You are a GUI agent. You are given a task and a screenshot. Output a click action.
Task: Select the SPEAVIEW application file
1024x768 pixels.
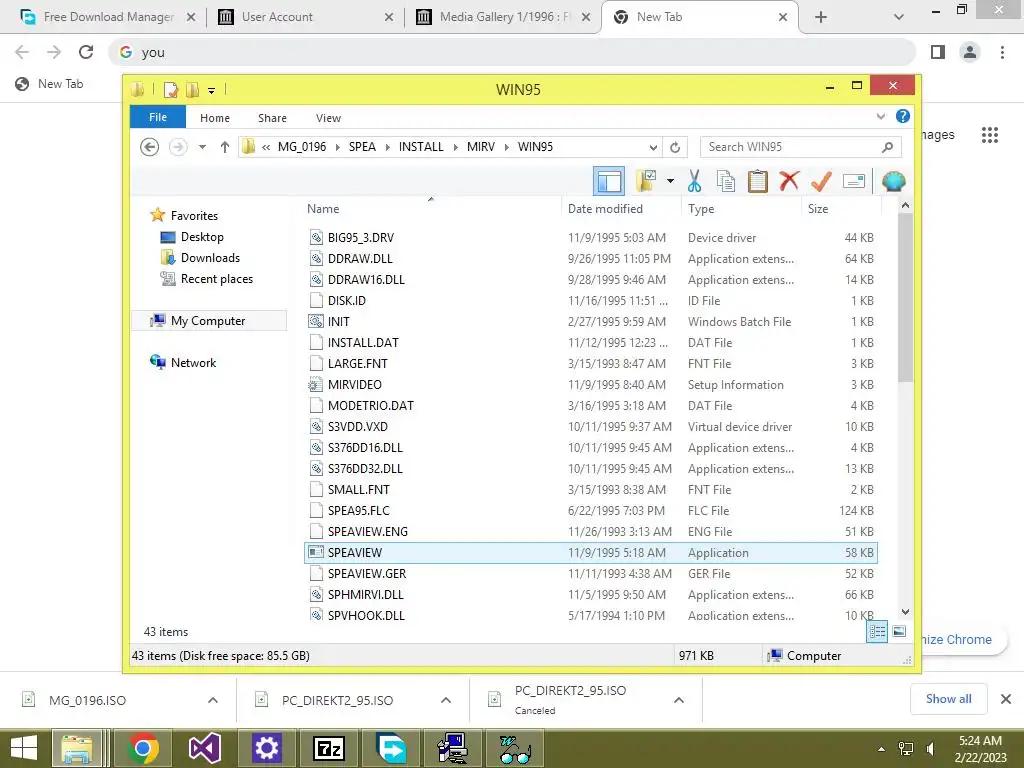click(590, 552)
